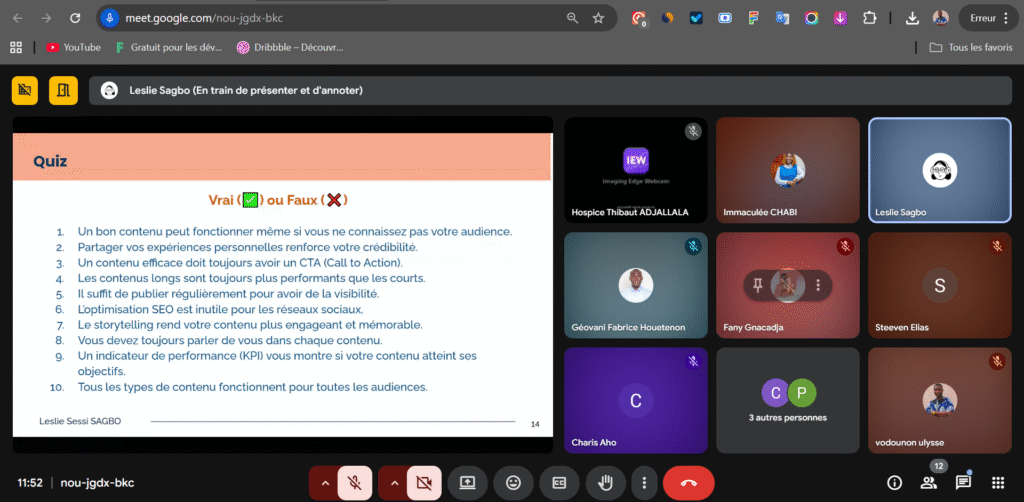Raise your hand in the meeting
1024x502 pixels.
click(x=606, y=483)
